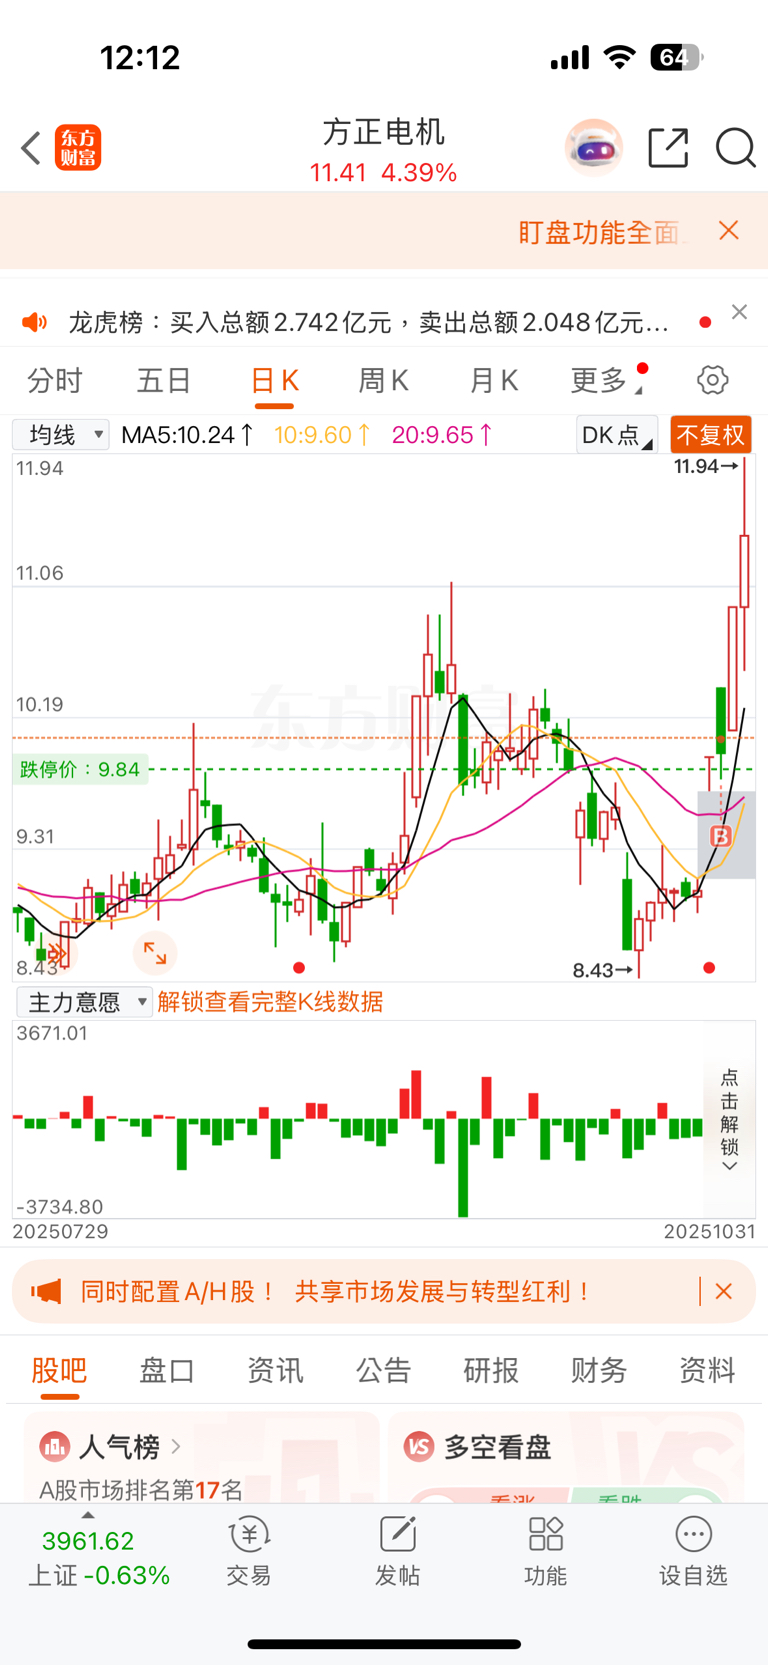
Task: Select the 周K tab
Action: tap(384, 381)
